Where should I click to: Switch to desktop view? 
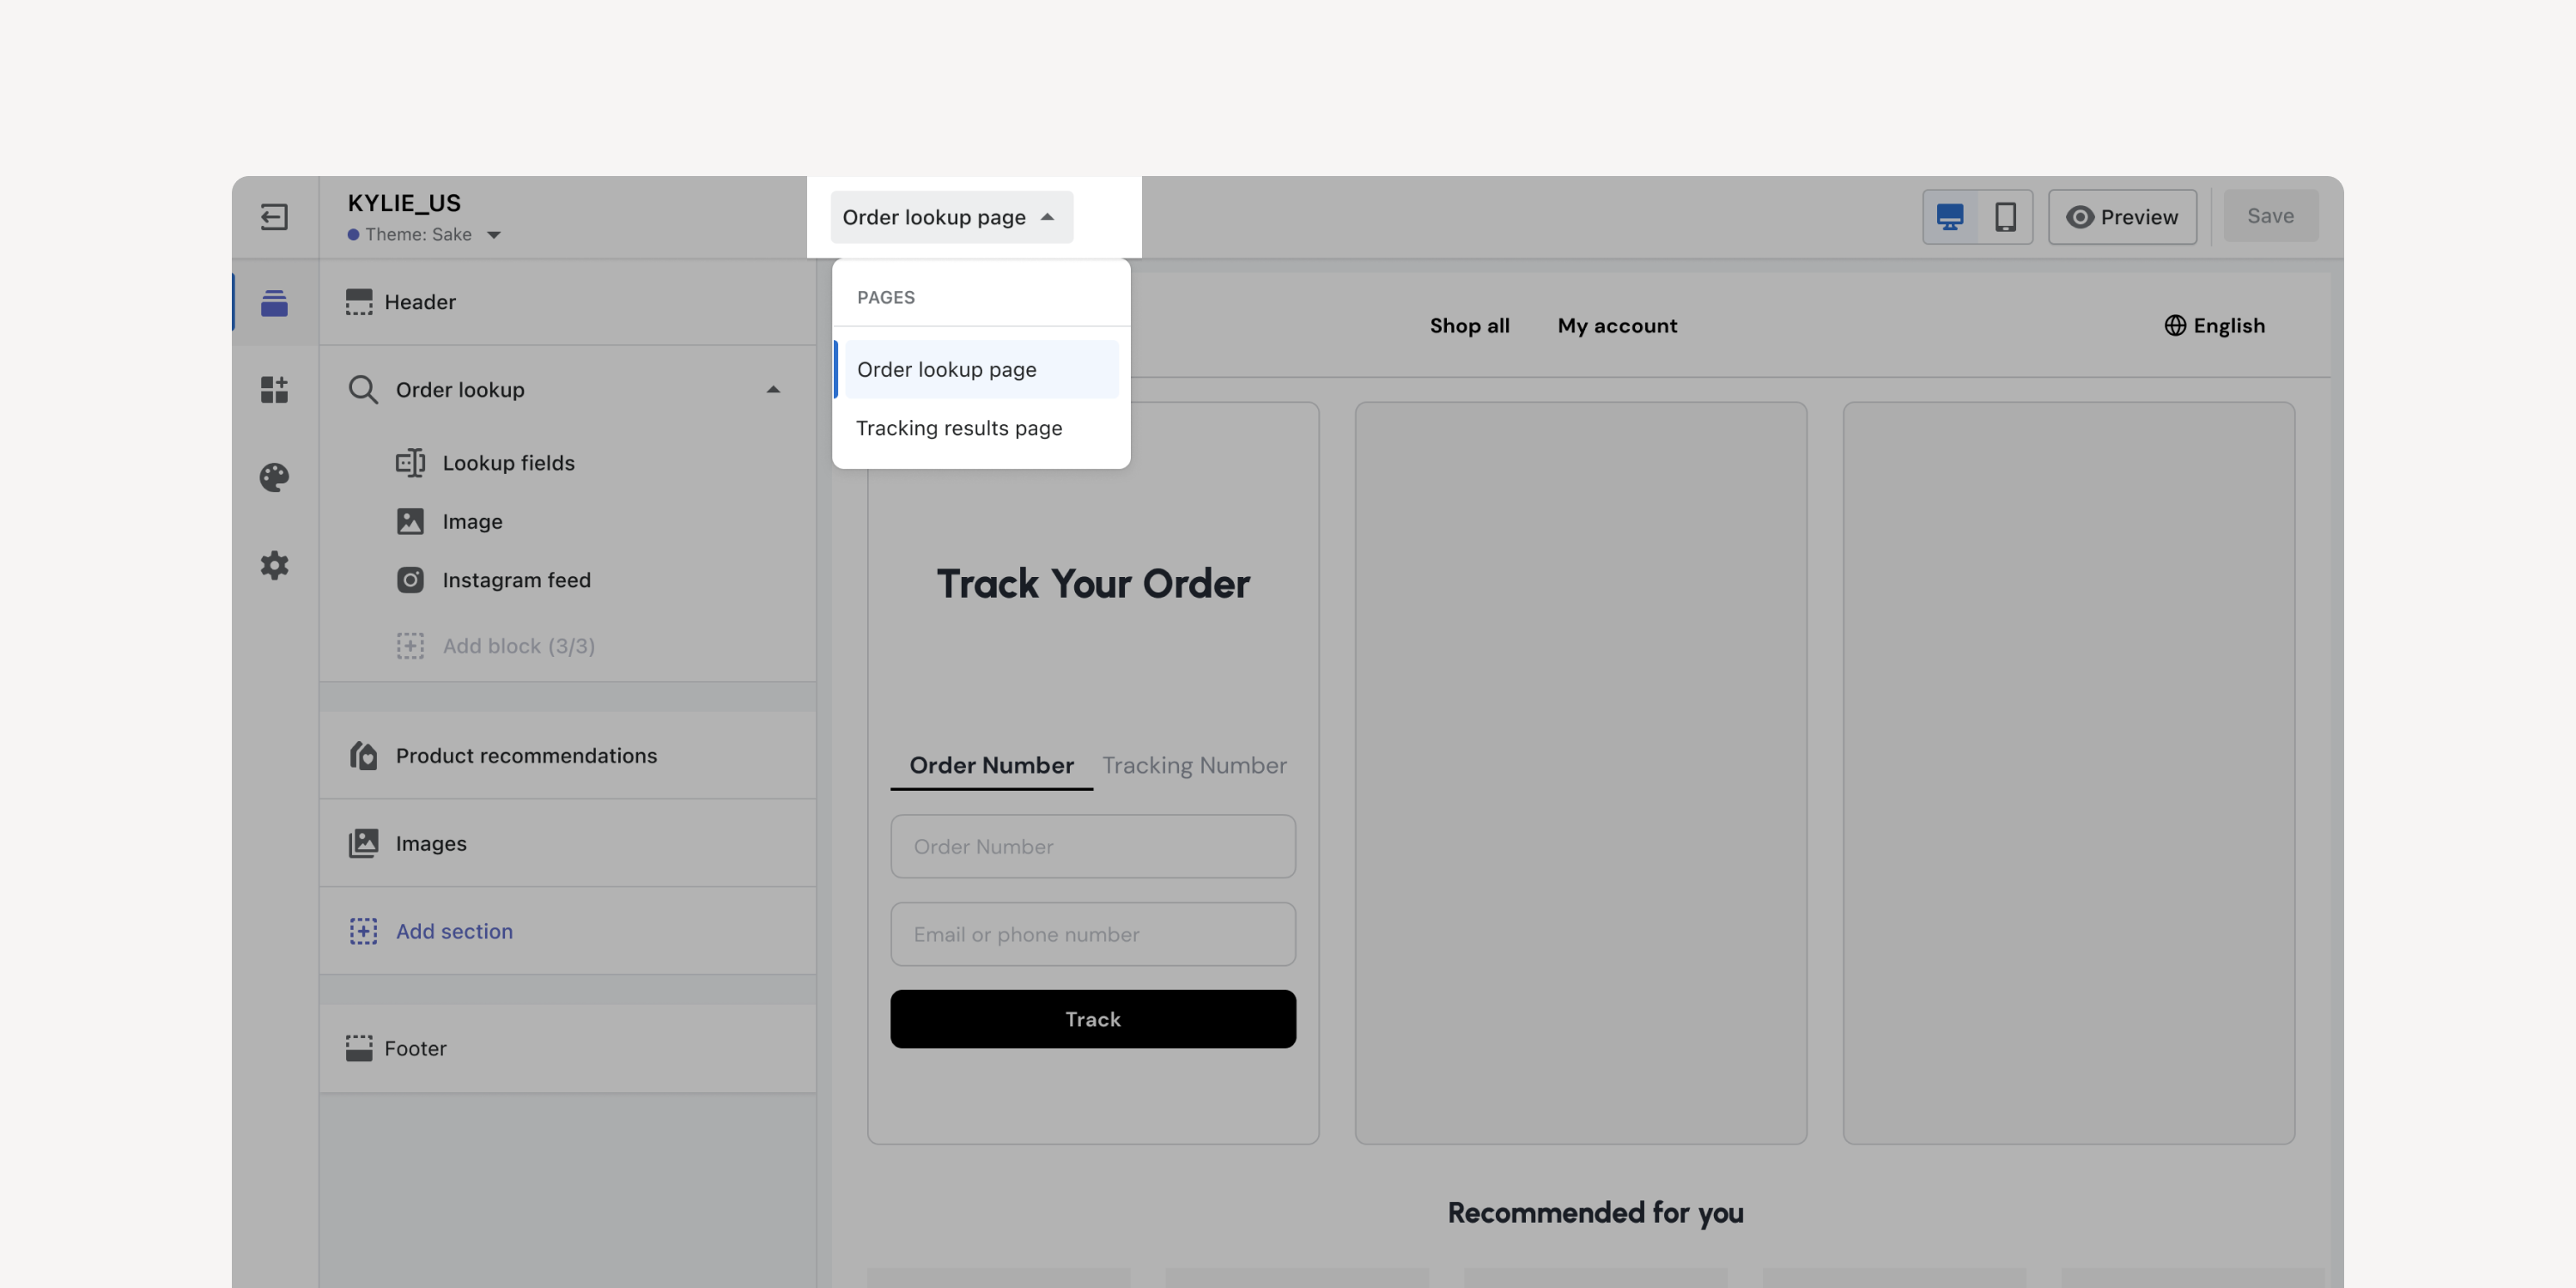pyautogui.click(x=1950, y=216)
